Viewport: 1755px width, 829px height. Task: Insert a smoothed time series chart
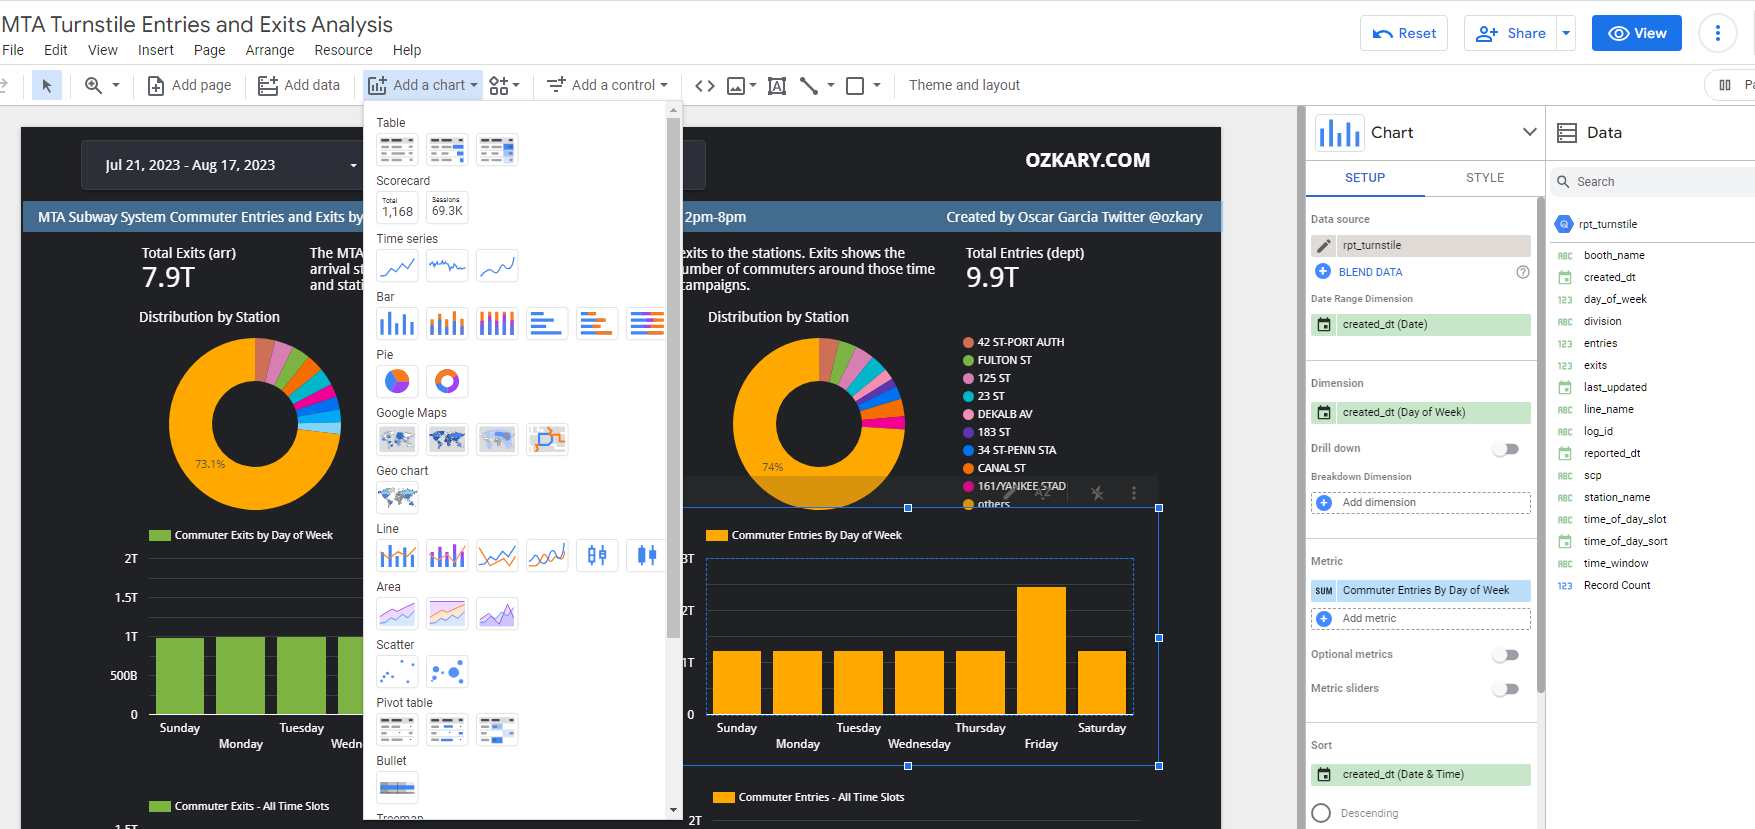tap(497, 266)
